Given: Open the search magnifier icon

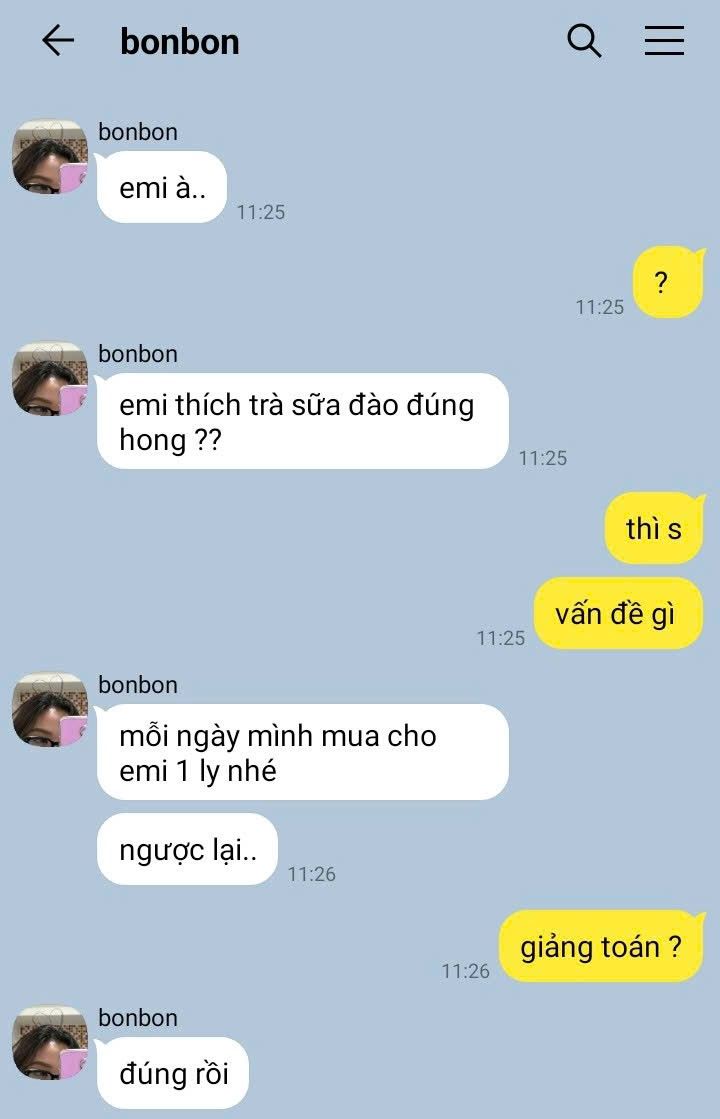Looking at the screenshot, I should pyautogui.click(x=584, y=41).
